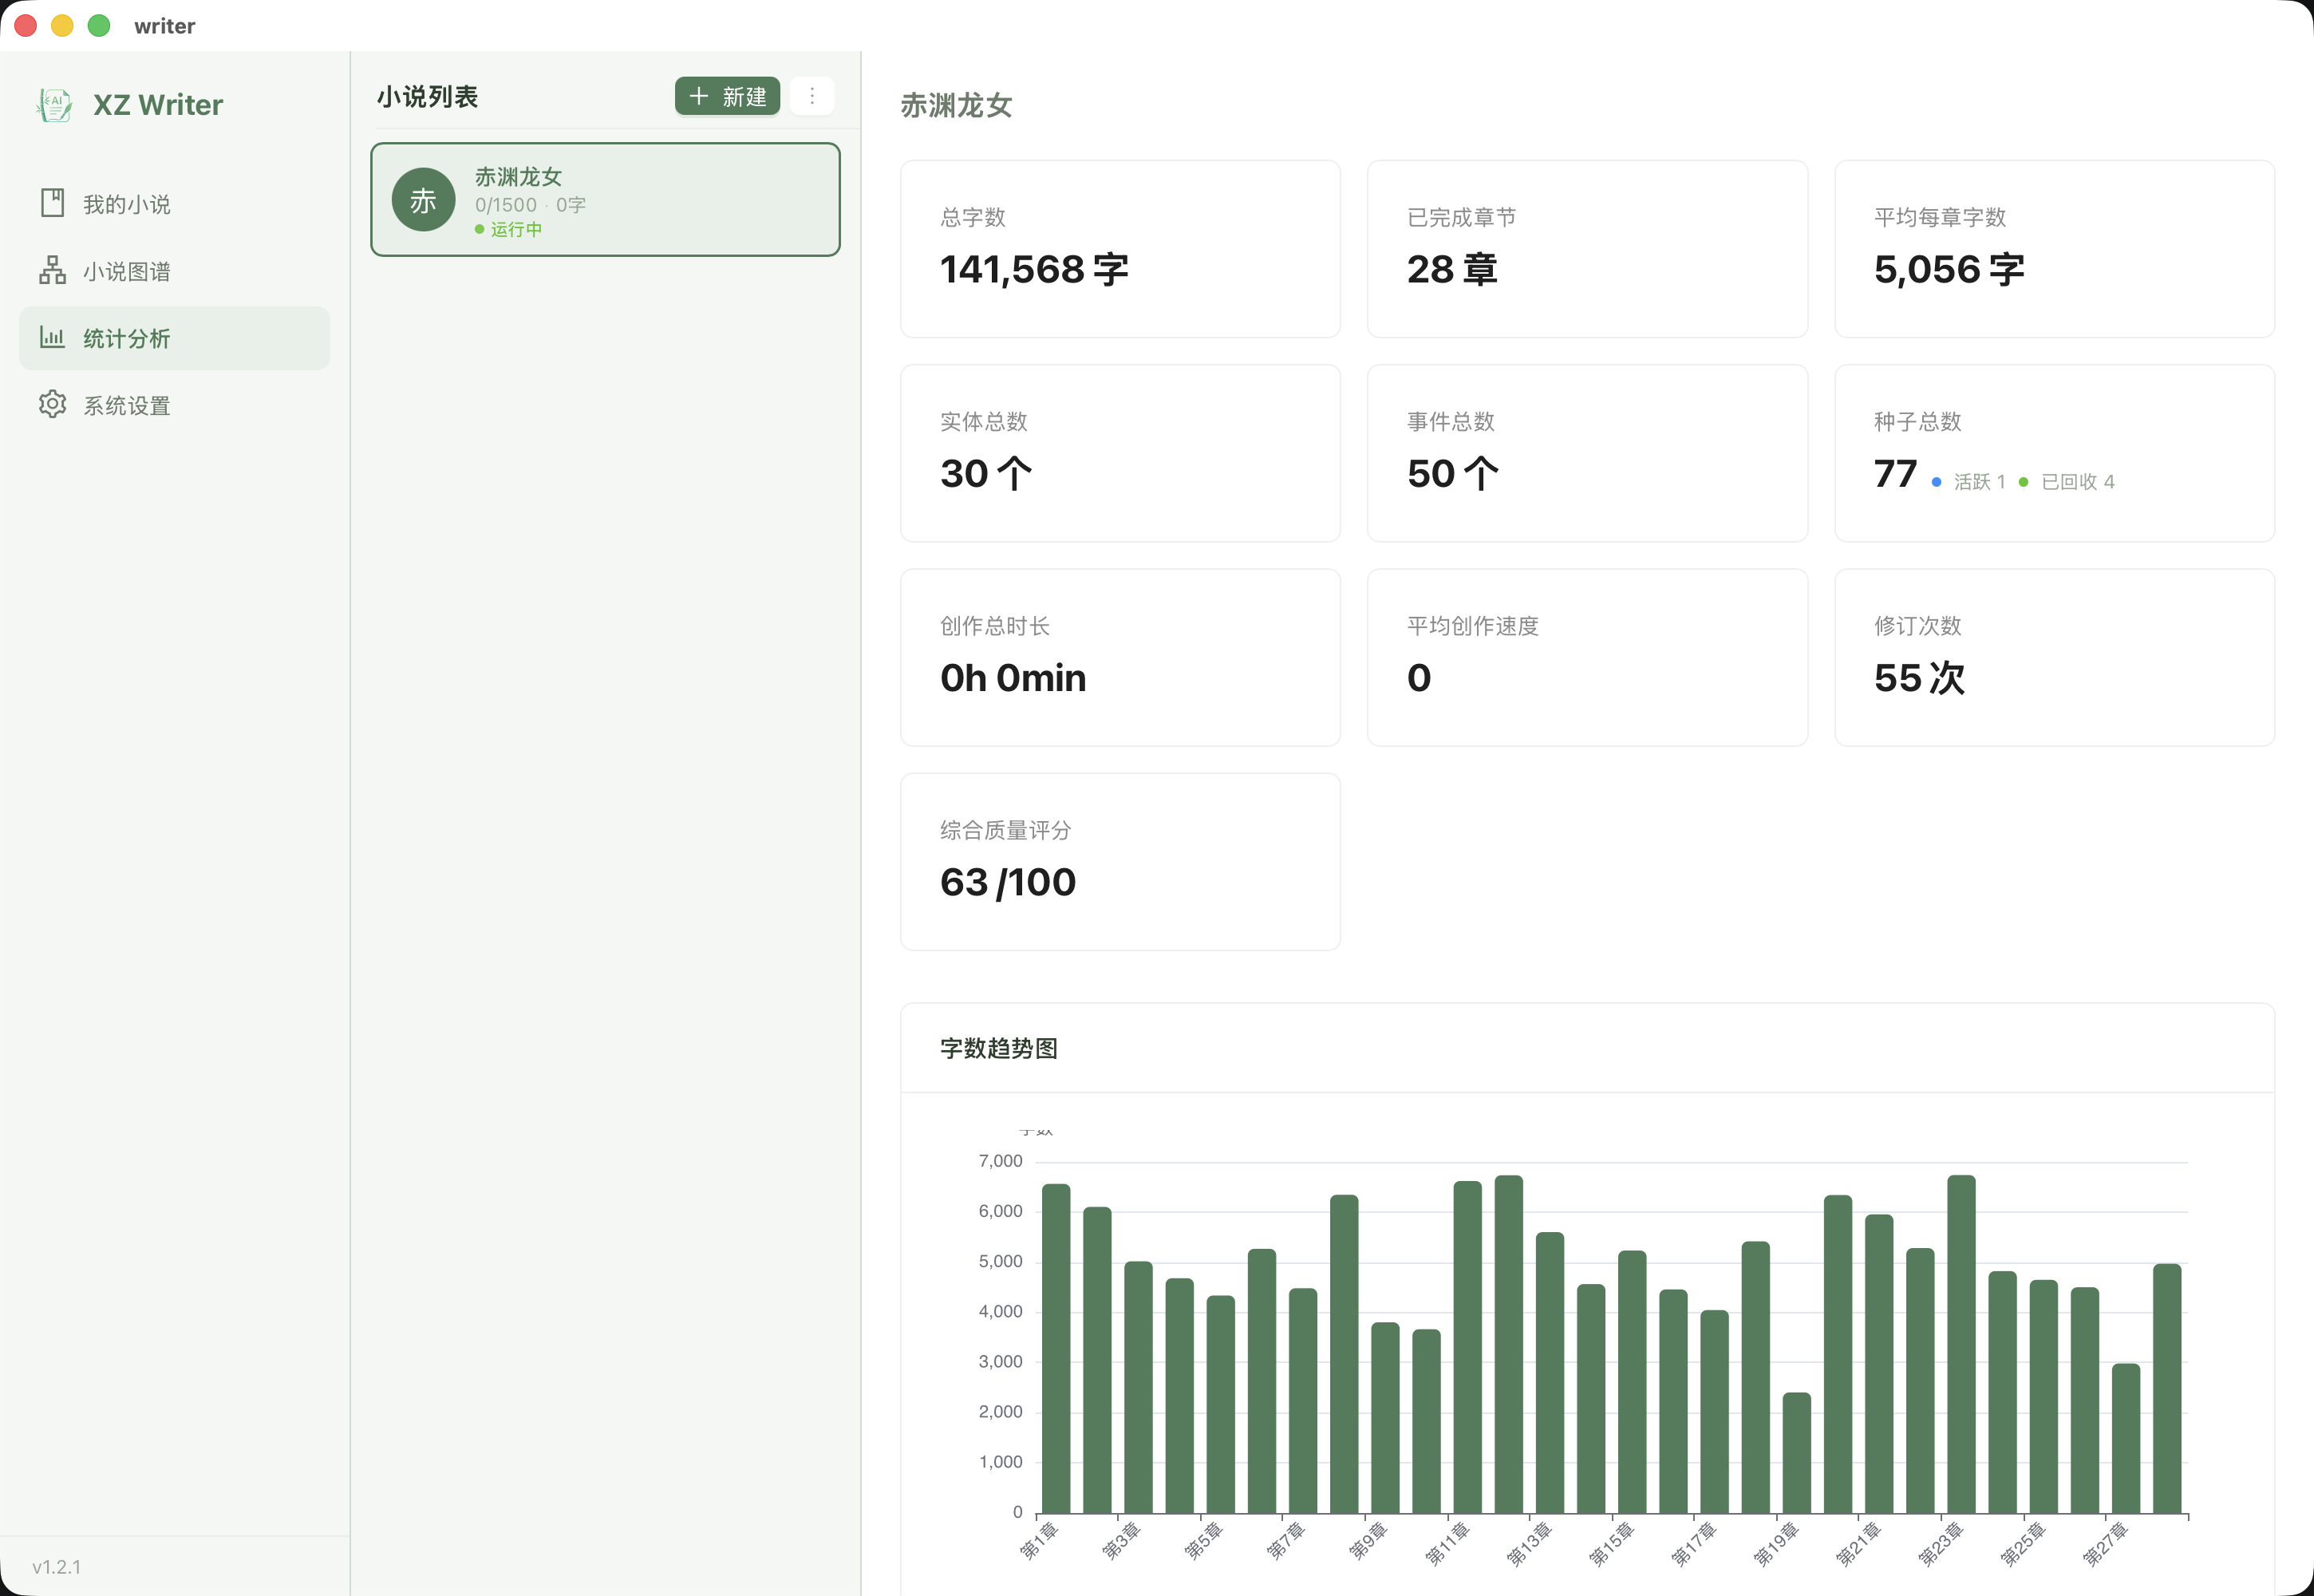Click the book icon beside 我的小说
Viewport: 2314px width, 1596px height.
pos(52,203)
